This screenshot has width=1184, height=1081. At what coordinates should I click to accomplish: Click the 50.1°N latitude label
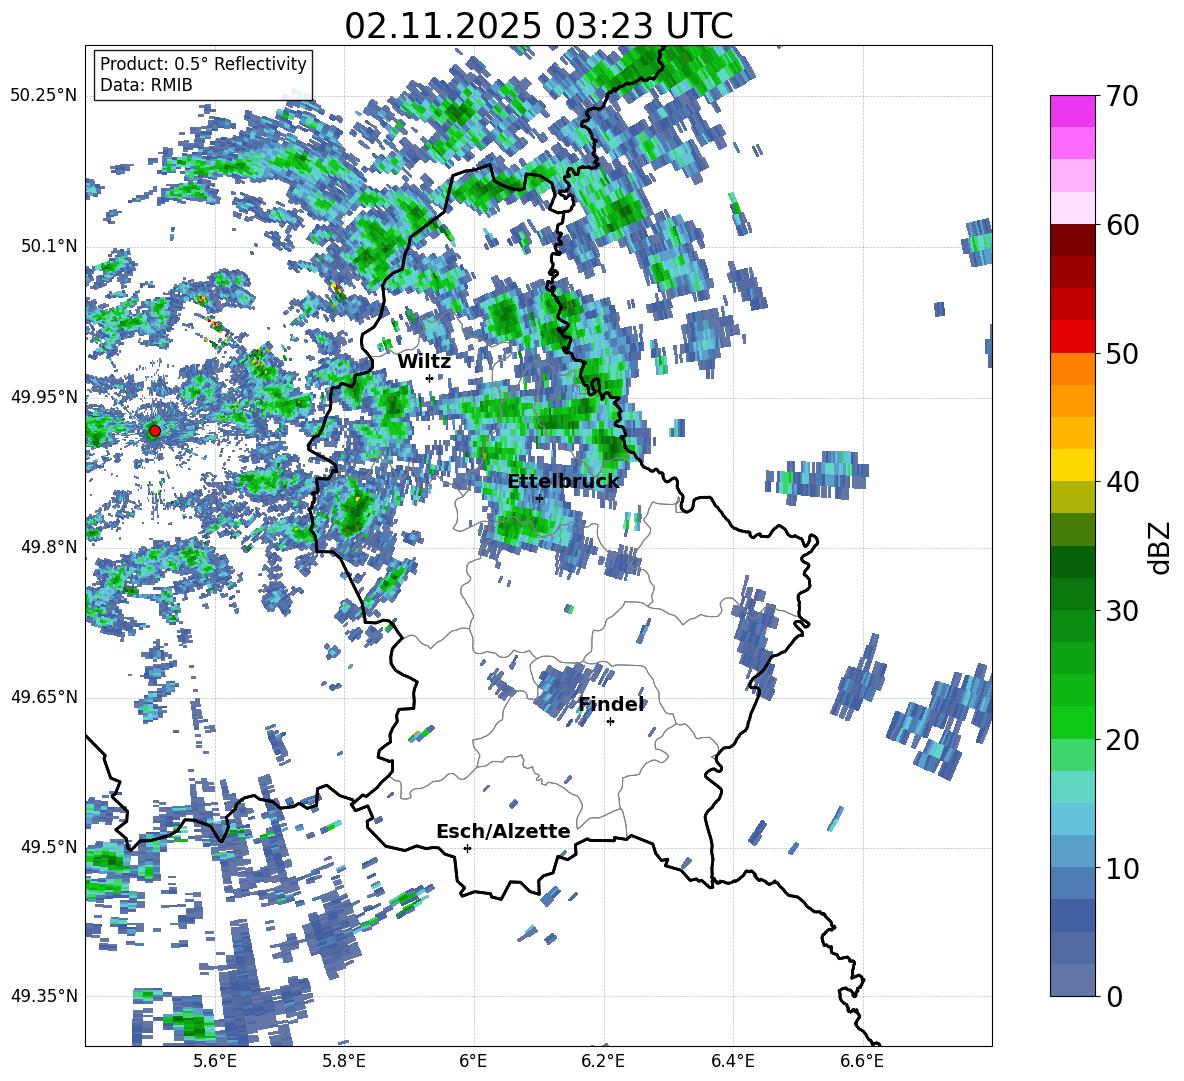48,246
